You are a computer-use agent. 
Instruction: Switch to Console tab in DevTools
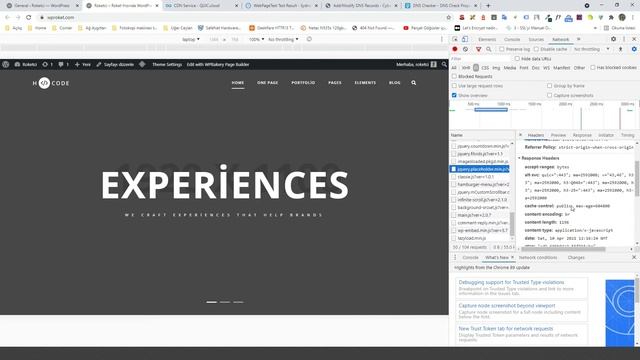512,40
